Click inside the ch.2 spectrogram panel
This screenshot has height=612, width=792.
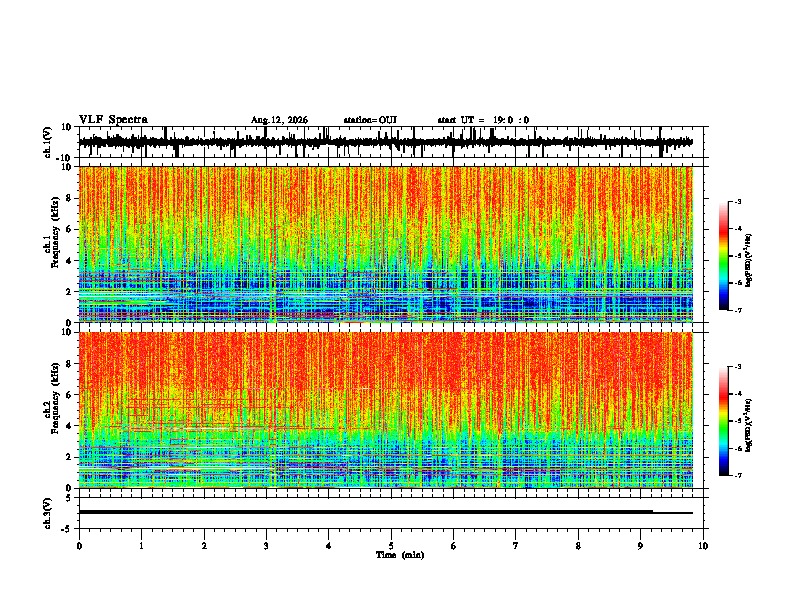(385, 410)
